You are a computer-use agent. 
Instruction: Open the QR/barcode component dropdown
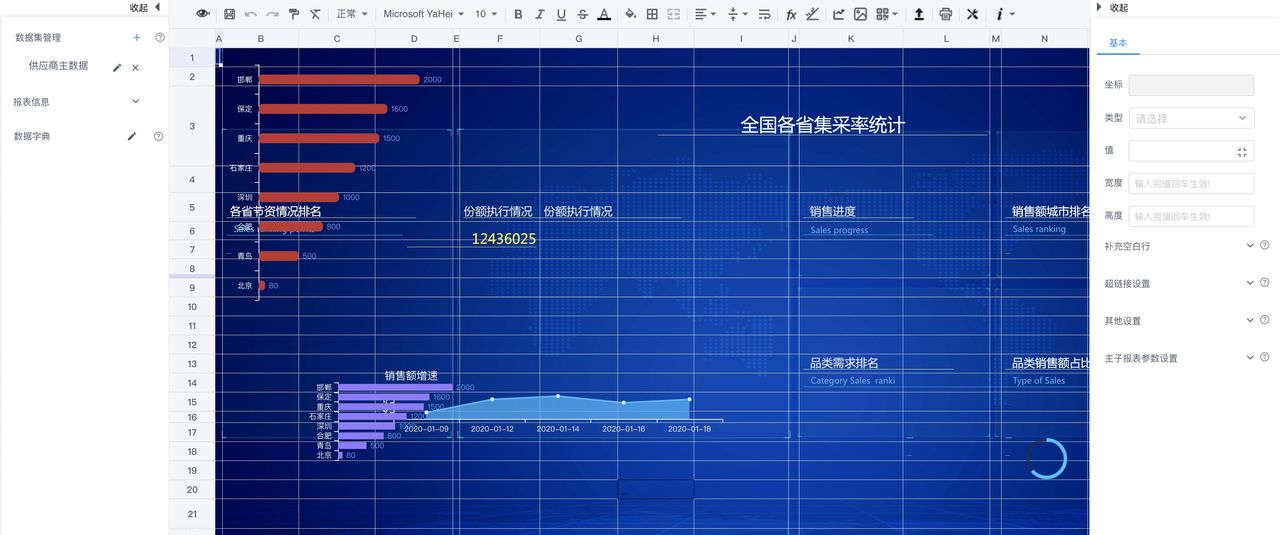tap(886, 14)
